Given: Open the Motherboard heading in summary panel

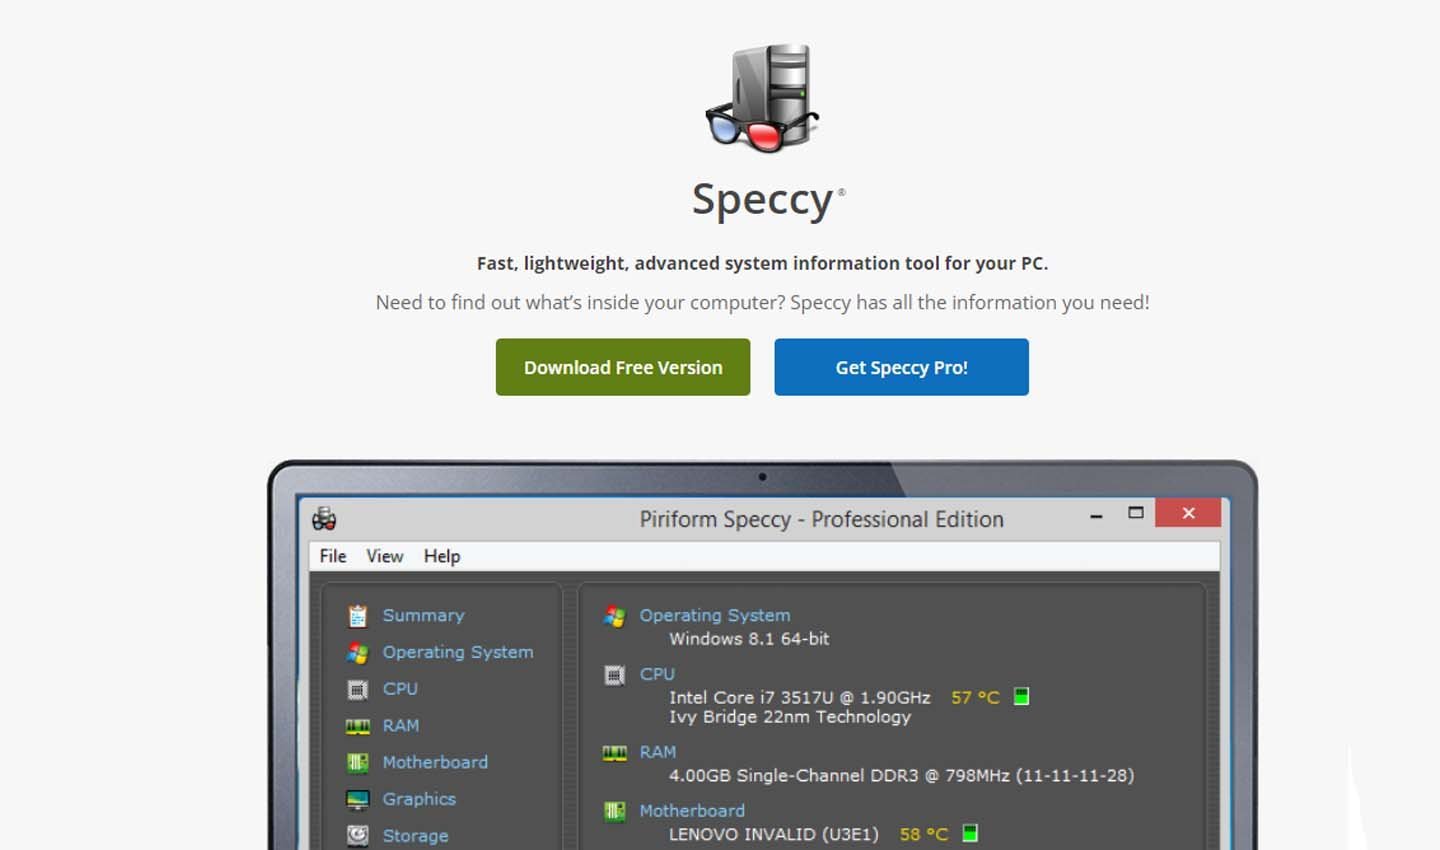Looking at the screenshot, I should [692, 811].
